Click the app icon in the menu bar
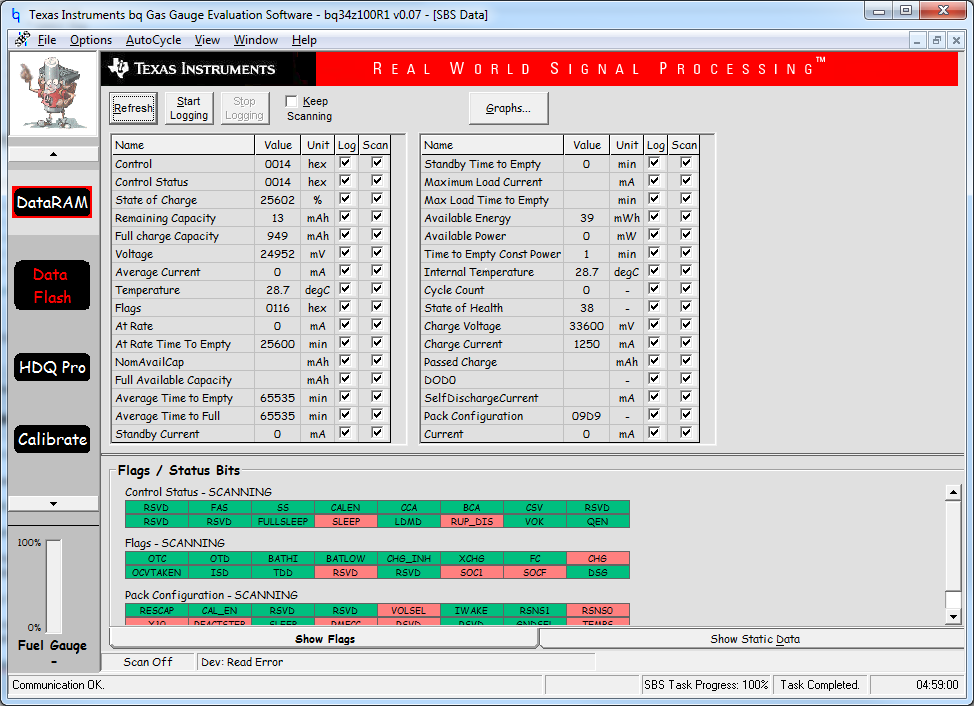974x706 pixels. (23, 40)
